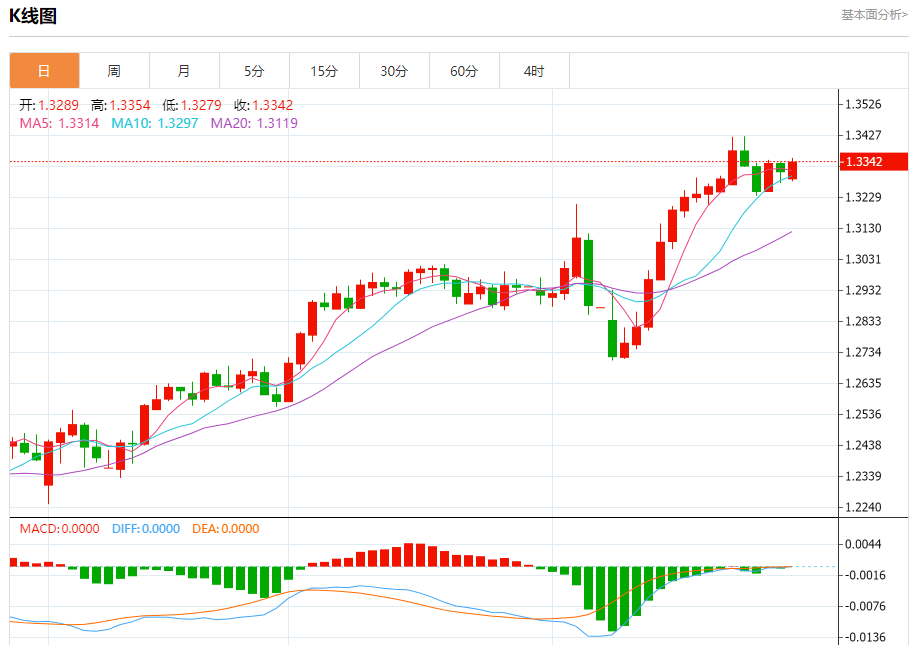Image resolution: width=918 pixels, height=645 pixels.
Task: Select the 日 daily chart tab
Action: coord(44,71)
